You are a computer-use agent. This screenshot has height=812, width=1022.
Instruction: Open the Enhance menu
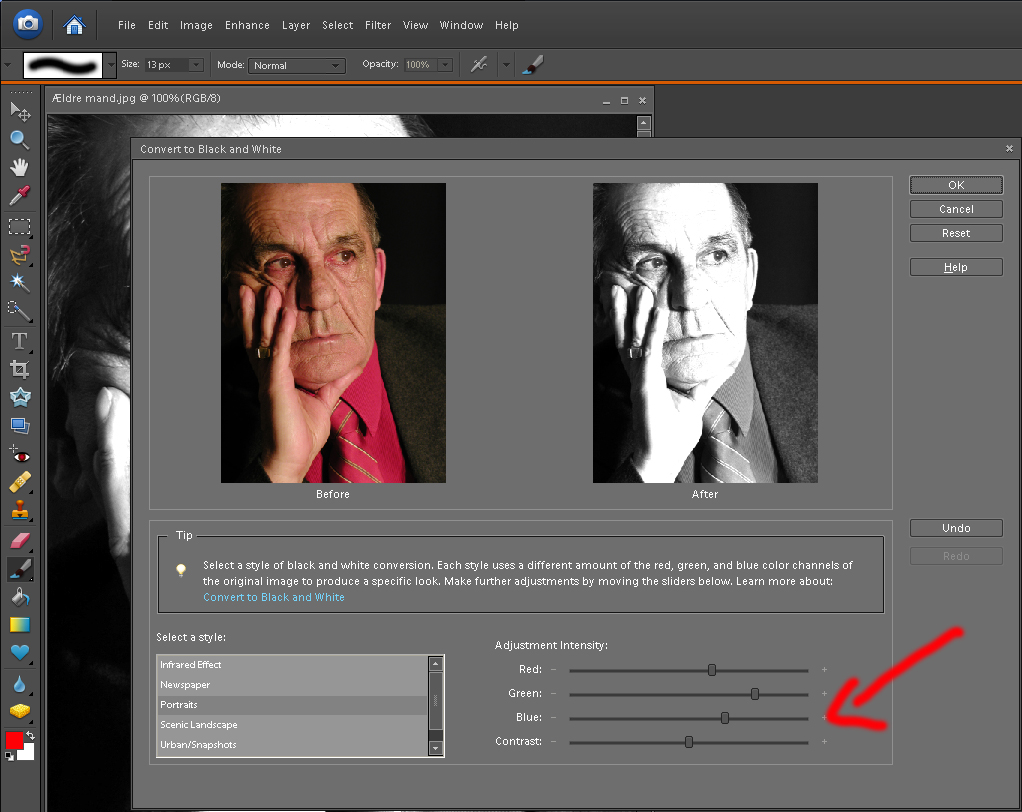tap(247, 25)
